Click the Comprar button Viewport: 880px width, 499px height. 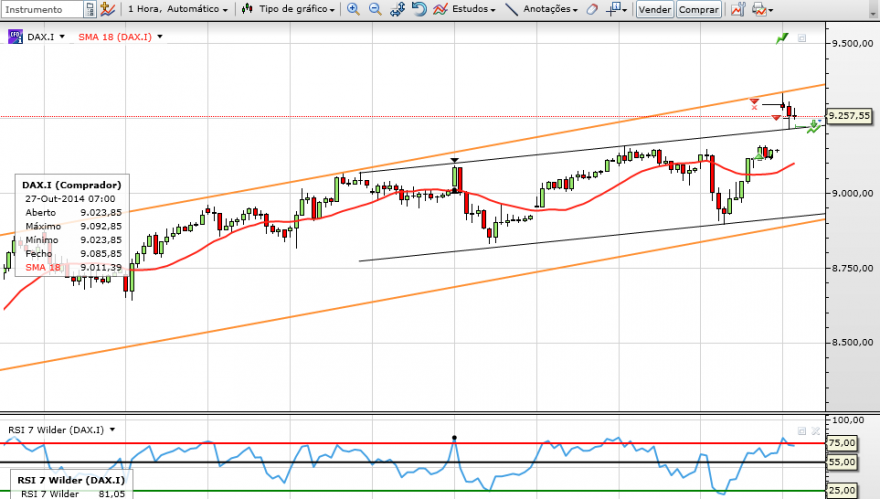coord(699,10)
